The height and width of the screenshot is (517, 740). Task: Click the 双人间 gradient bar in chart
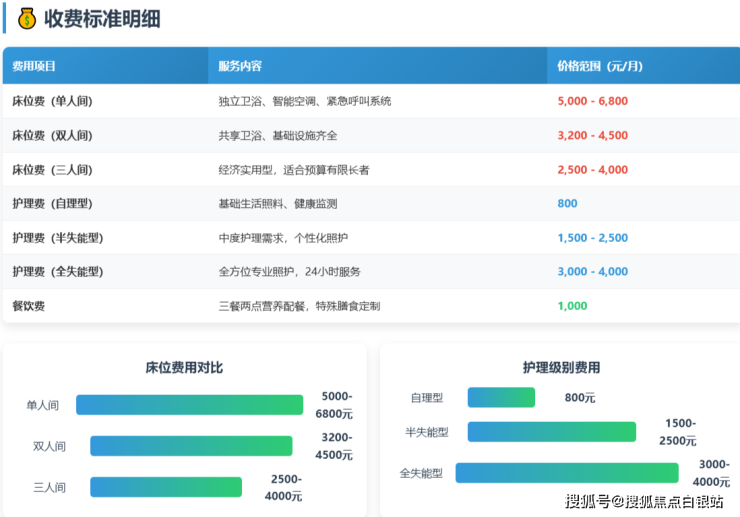(191, 446)
